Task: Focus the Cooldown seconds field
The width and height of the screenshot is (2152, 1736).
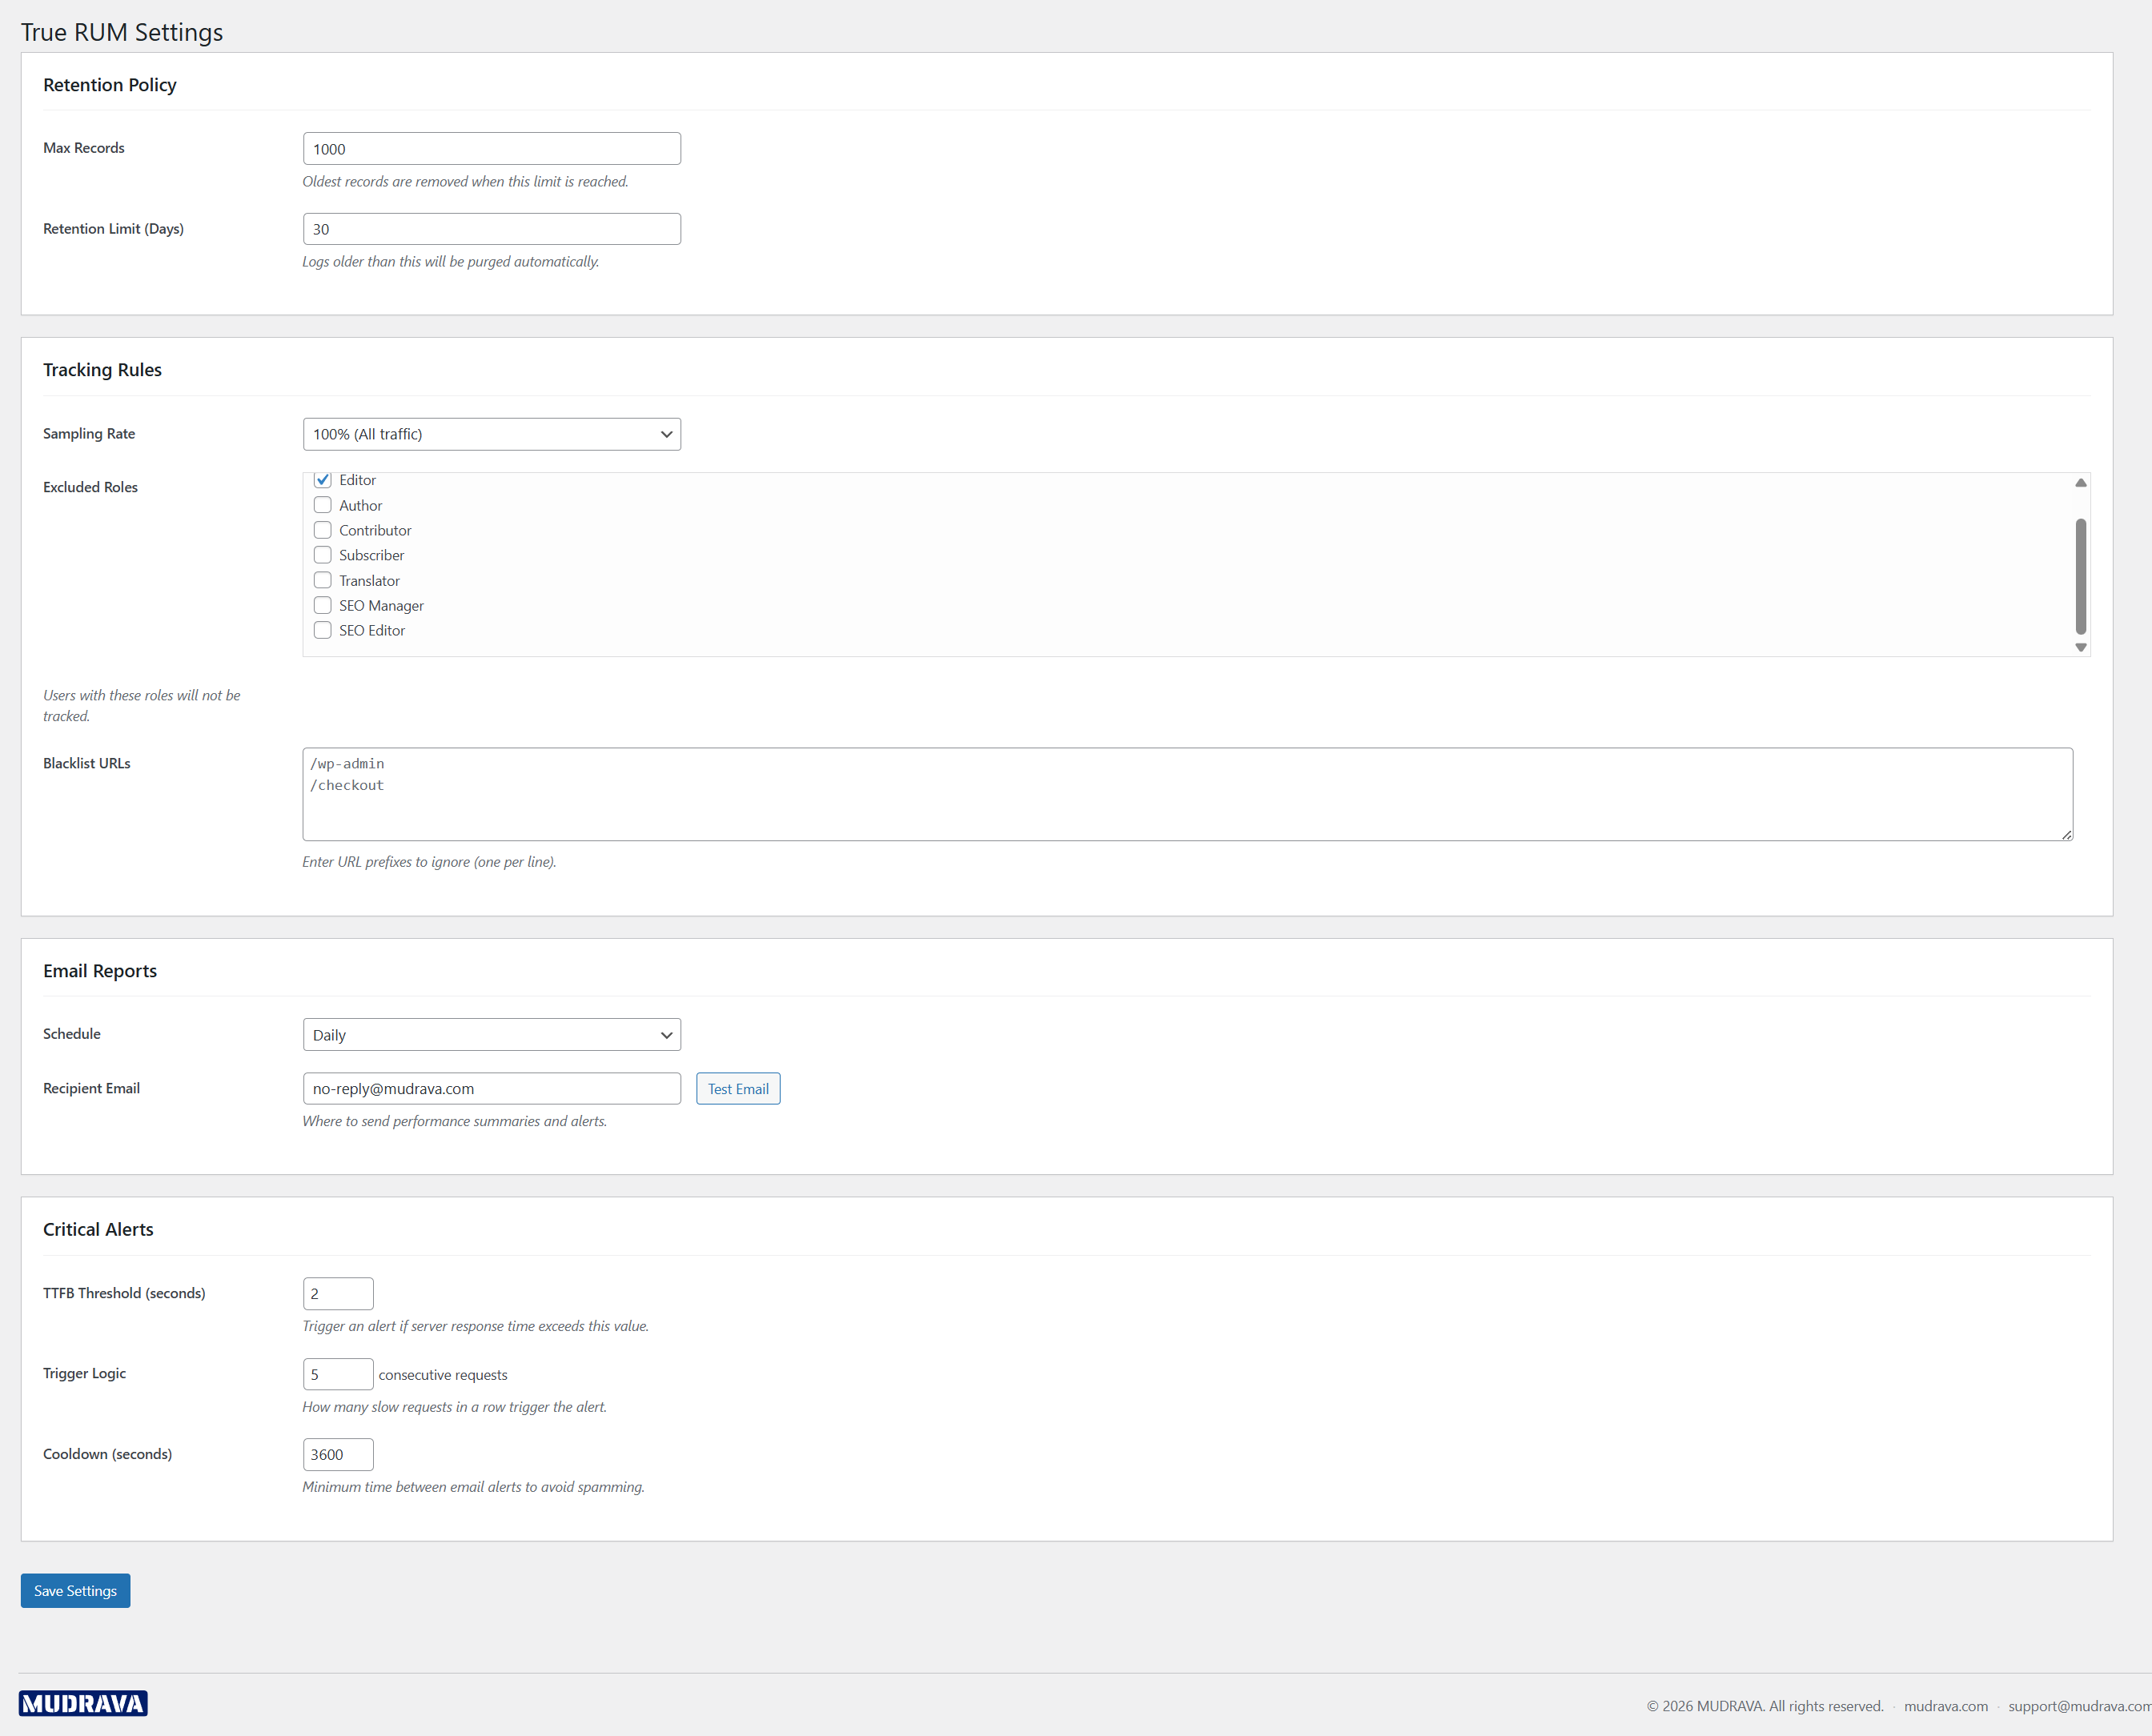Action: (x=337, y=1454)
